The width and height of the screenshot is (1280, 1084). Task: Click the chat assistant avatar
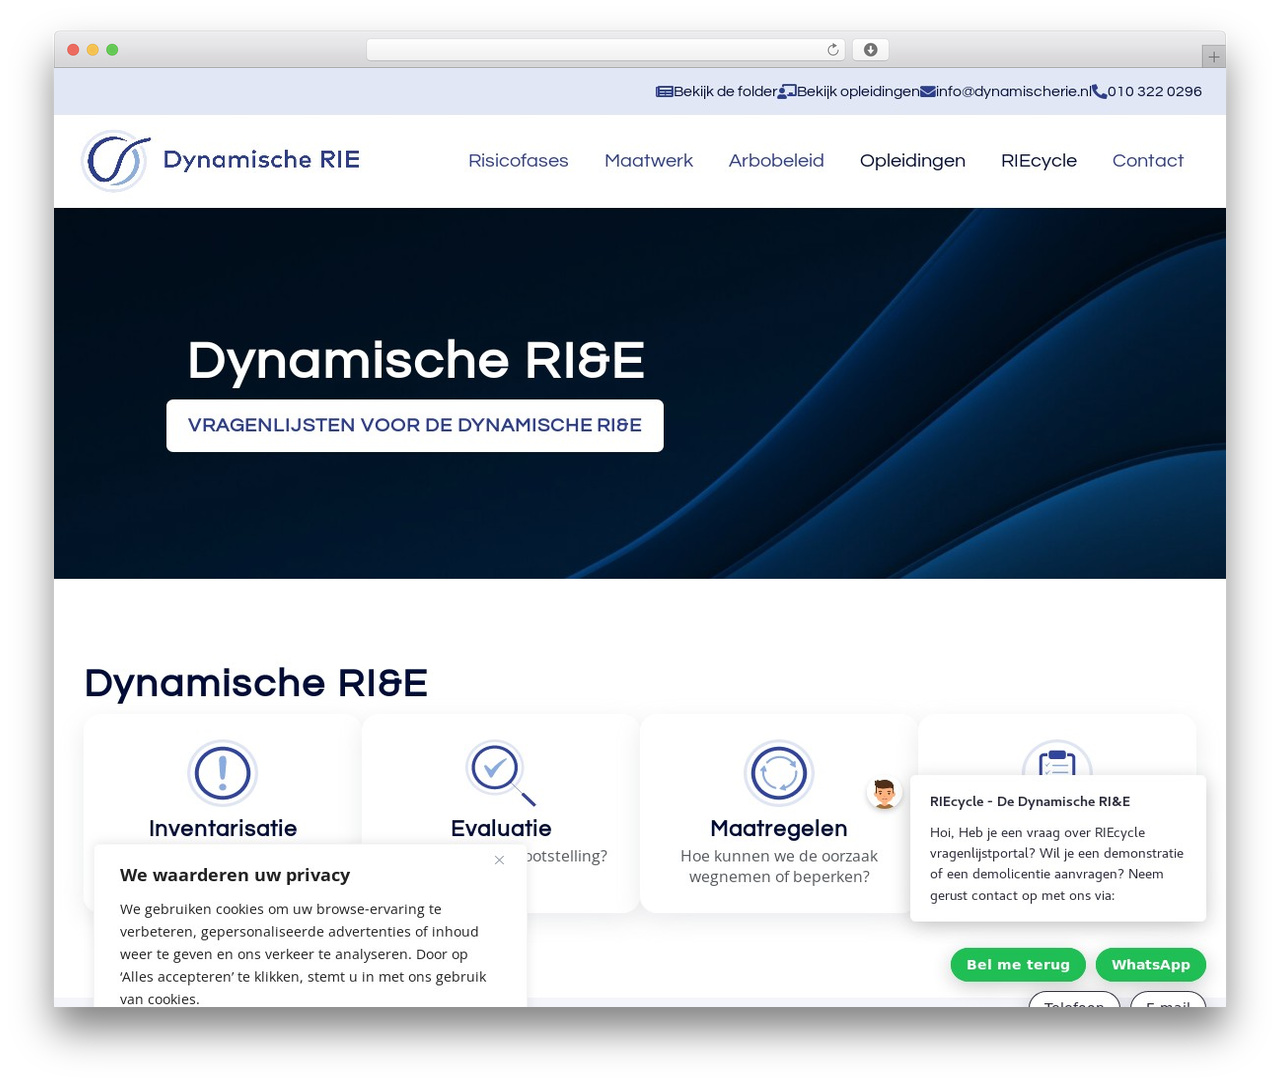884,793
